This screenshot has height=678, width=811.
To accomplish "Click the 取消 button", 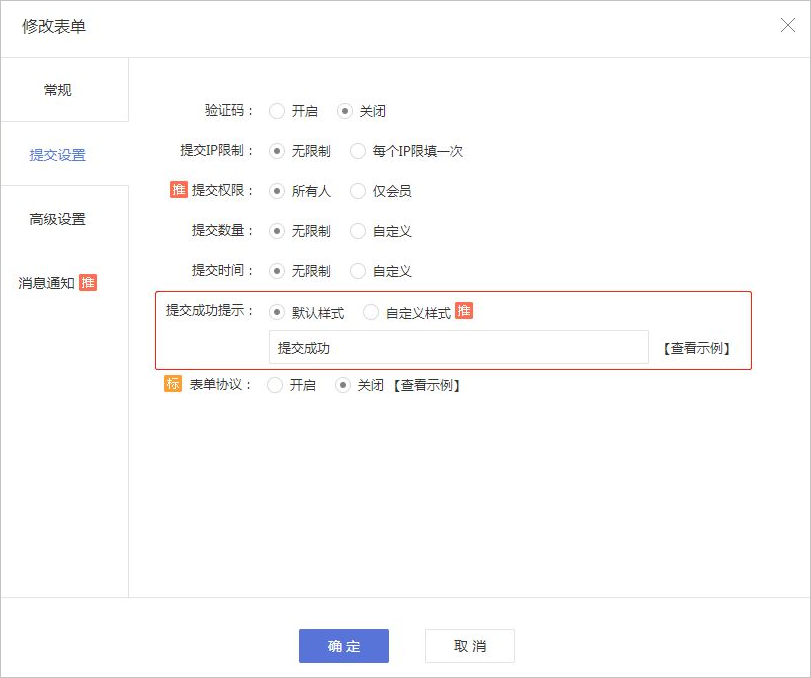I will [x=470, y=646].
